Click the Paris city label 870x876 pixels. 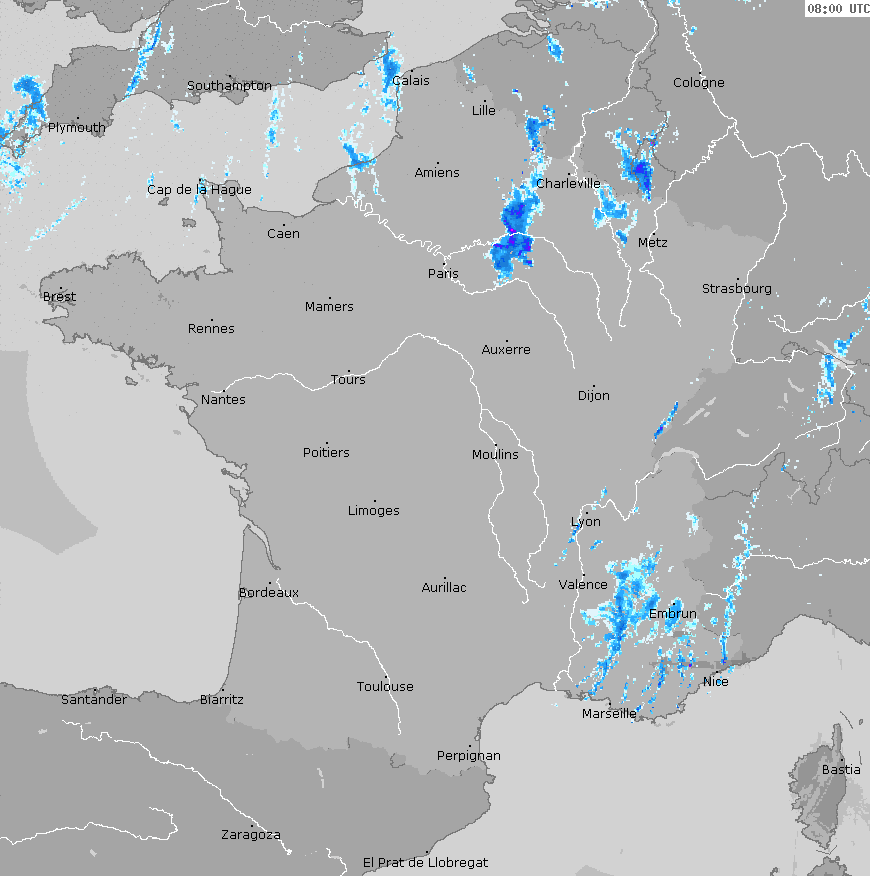pyautogui.click(x=443, y=274)
